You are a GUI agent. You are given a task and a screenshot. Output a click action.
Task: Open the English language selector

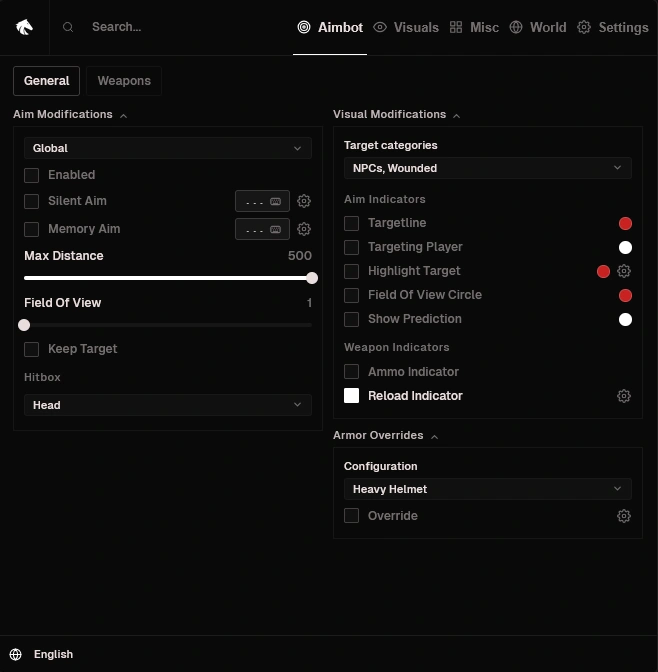[53, 654]
